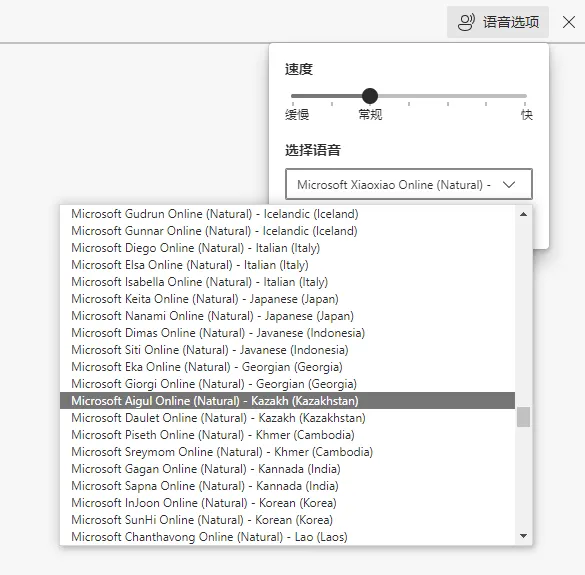This screenshot has width=585, height=575.
Task: Select highlighted Aigul Kazakh voice
Action: [287, 401]
